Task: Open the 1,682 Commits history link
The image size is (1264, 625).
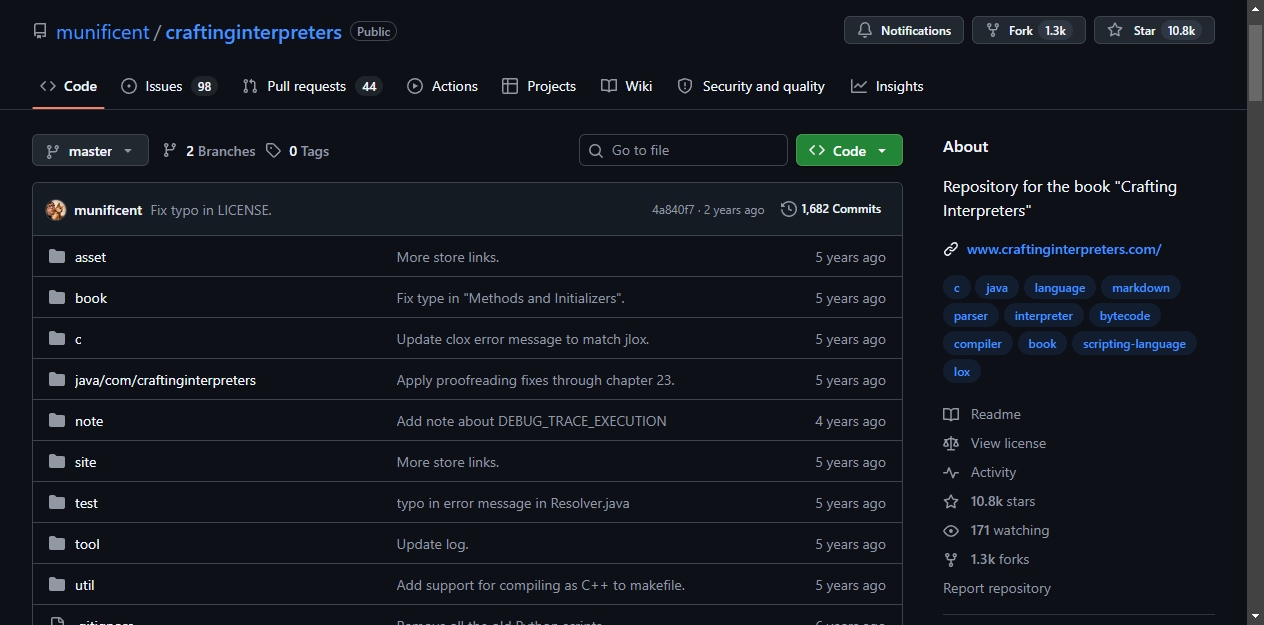Action: (831, 209)
